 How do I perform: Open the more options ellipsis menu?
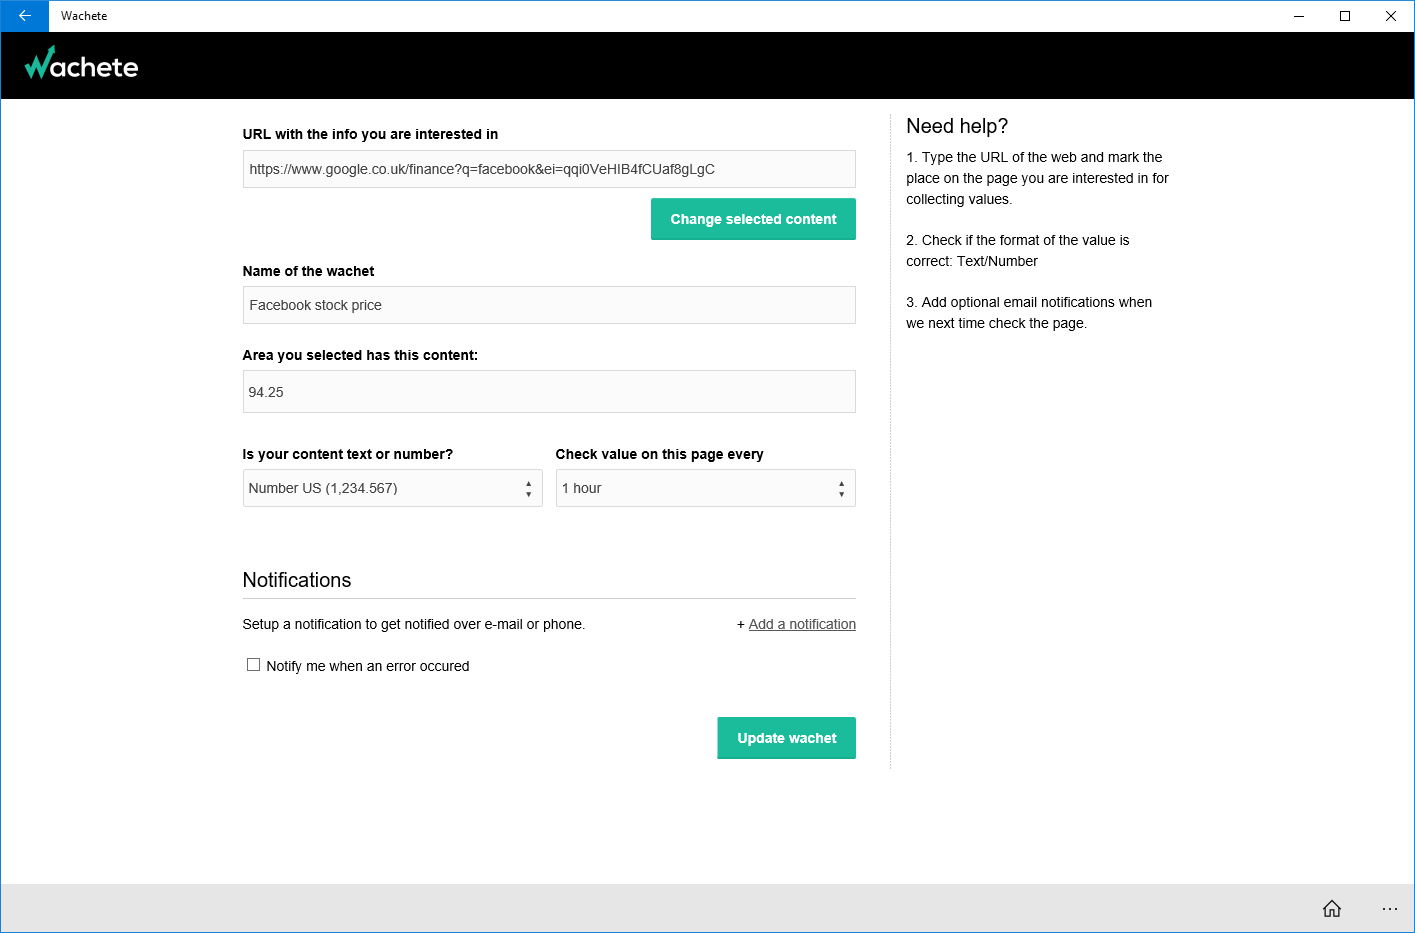click(1389, 908)
